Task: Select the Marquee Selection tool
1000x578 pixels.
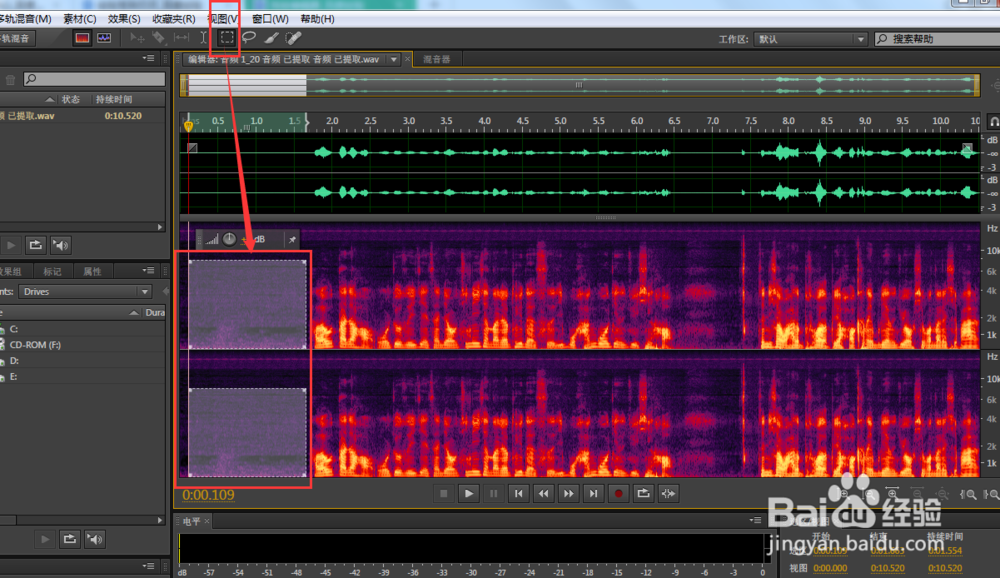Action: point(226,38)
